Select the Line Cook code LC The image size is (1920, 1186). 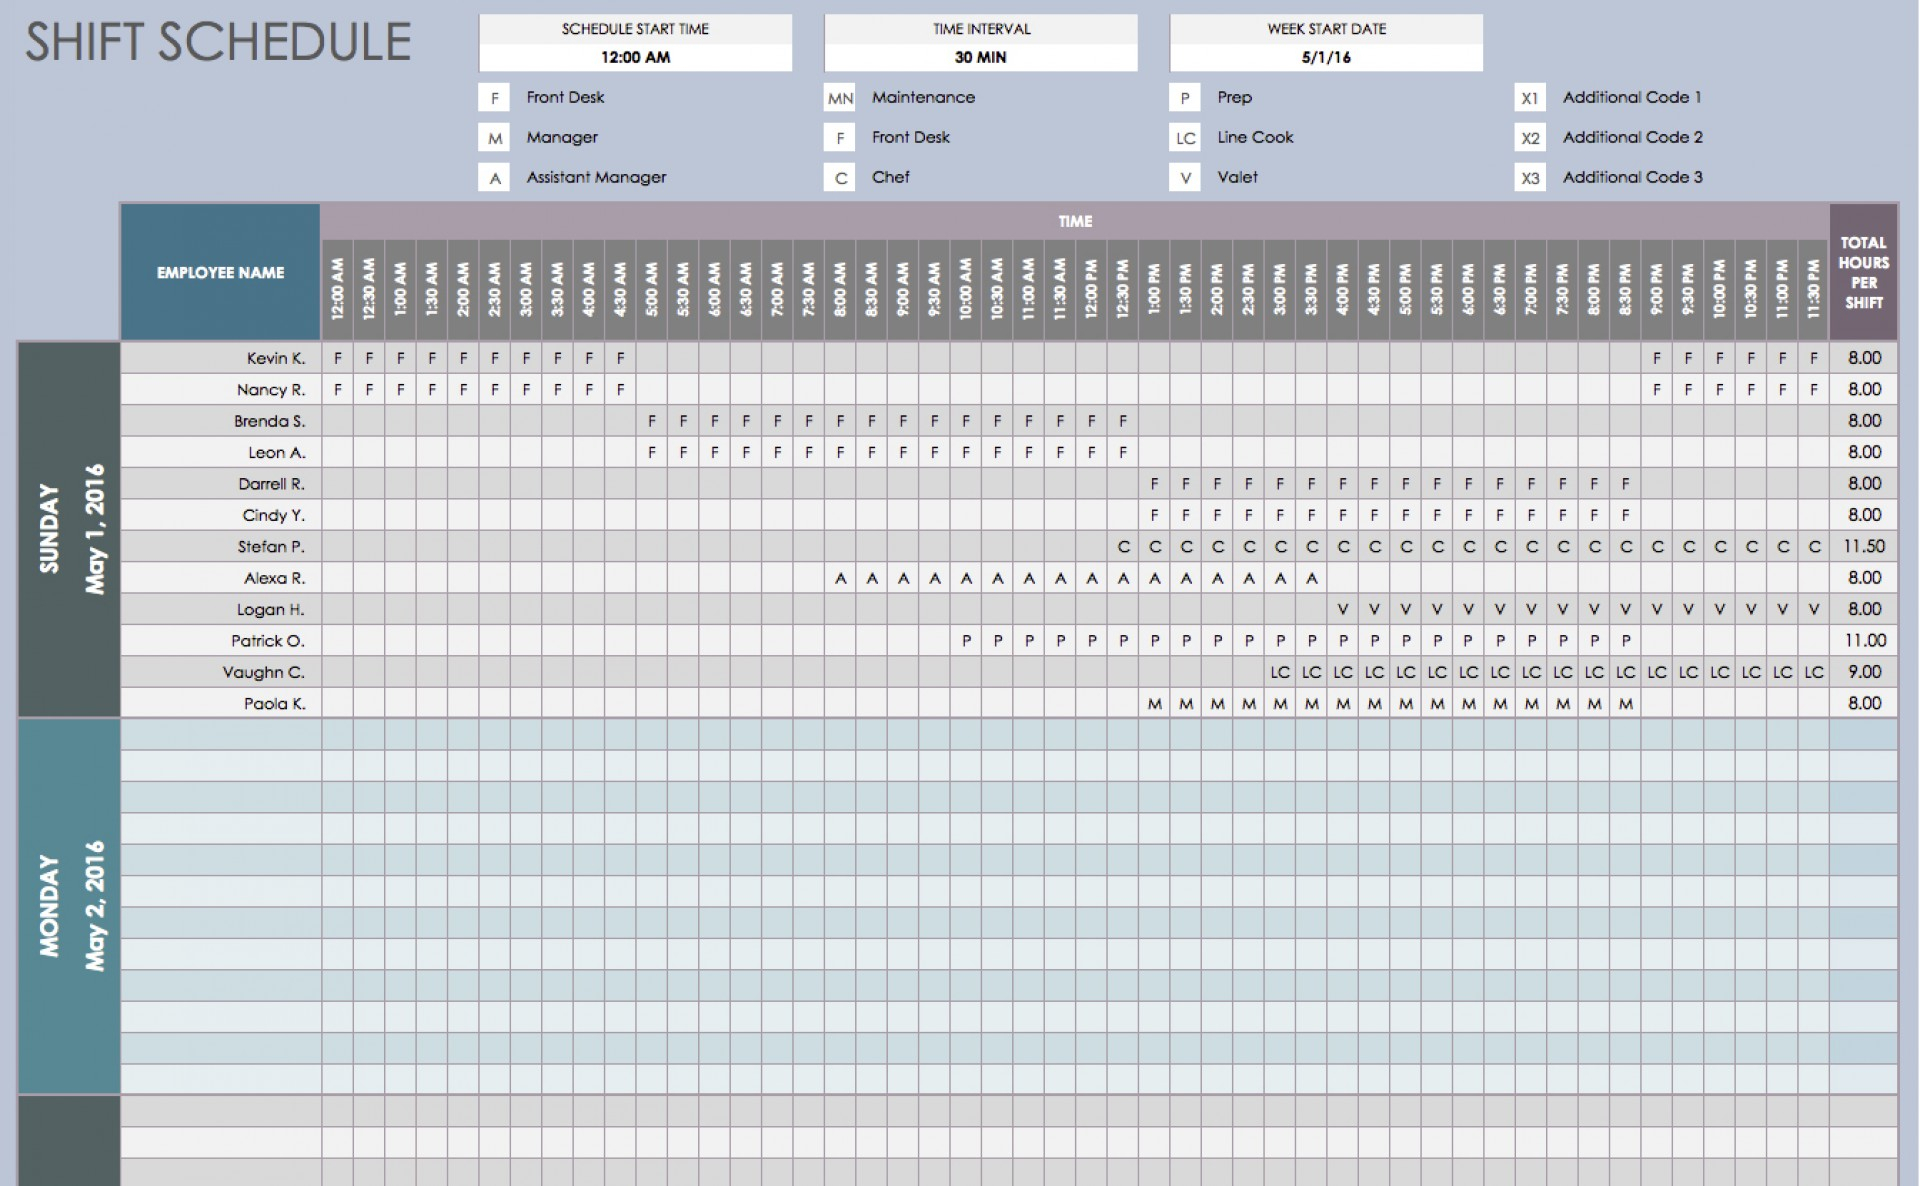[1175, 136]
